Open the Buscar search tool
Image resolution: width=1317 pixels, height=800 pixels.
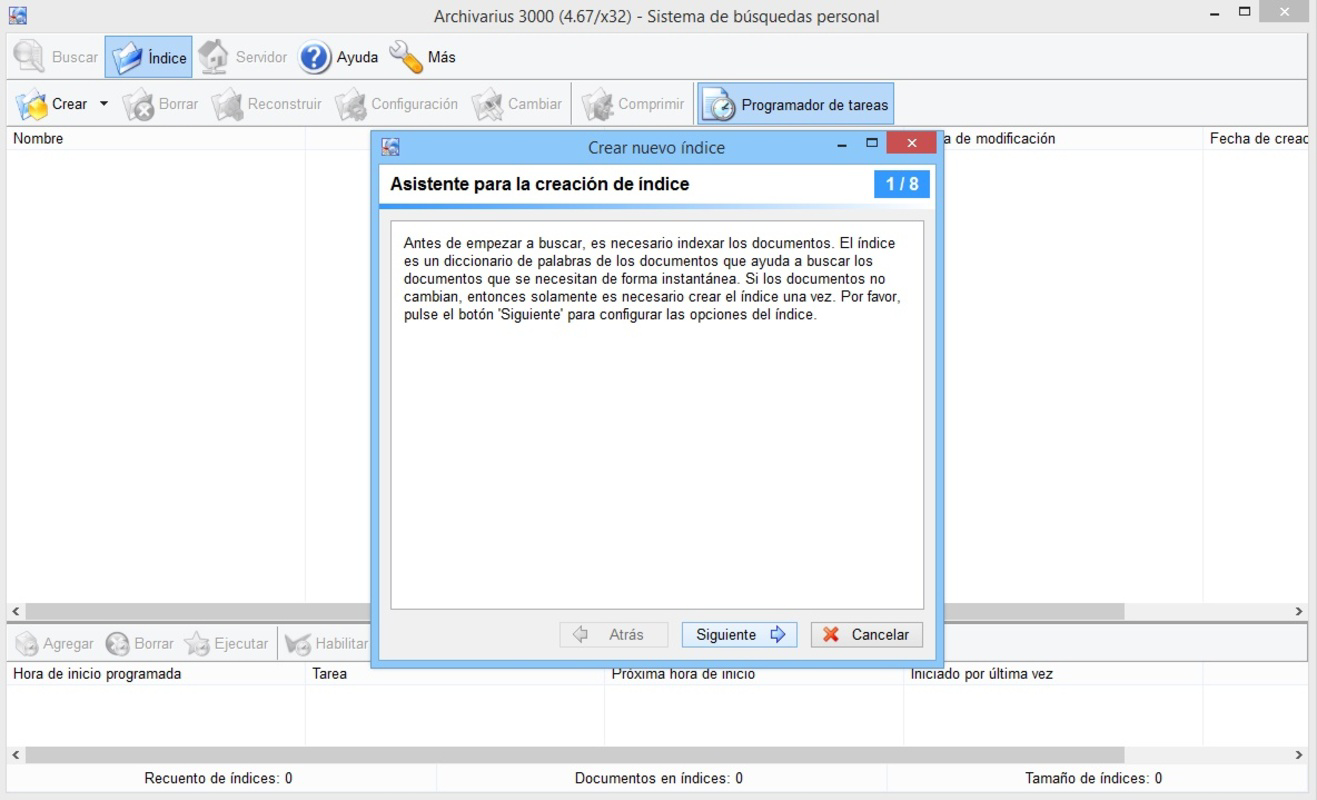point(56,57)
